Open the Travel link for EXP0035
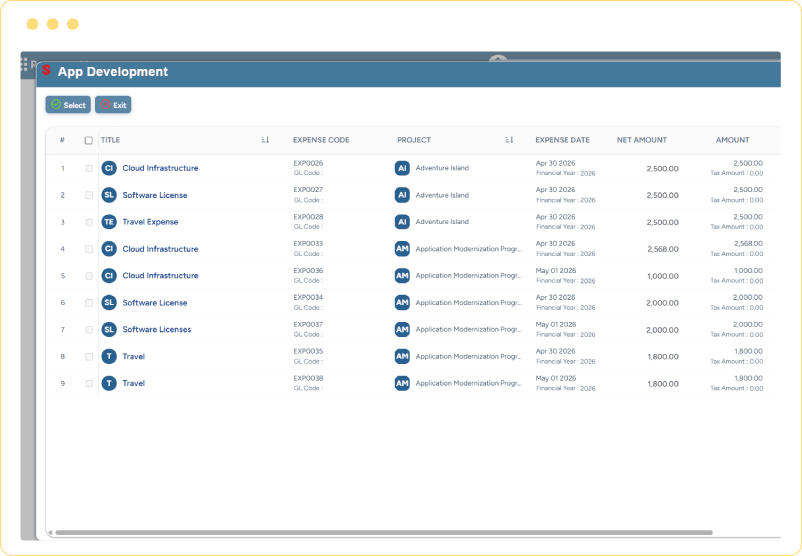 [x=133, y=357]
